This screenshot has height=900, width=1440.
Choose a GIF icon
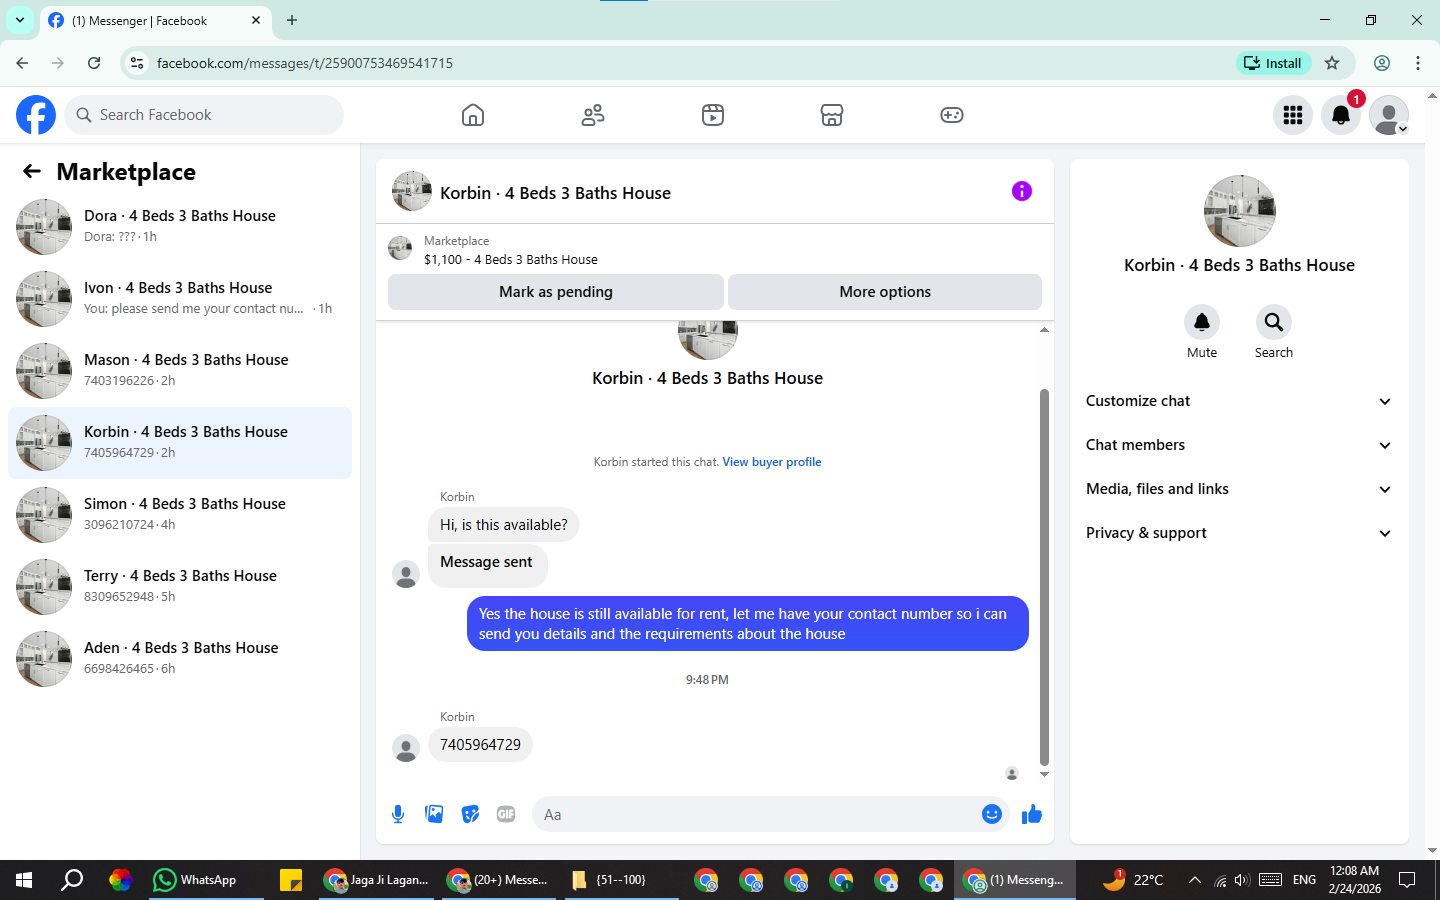(x=506, y=814)
